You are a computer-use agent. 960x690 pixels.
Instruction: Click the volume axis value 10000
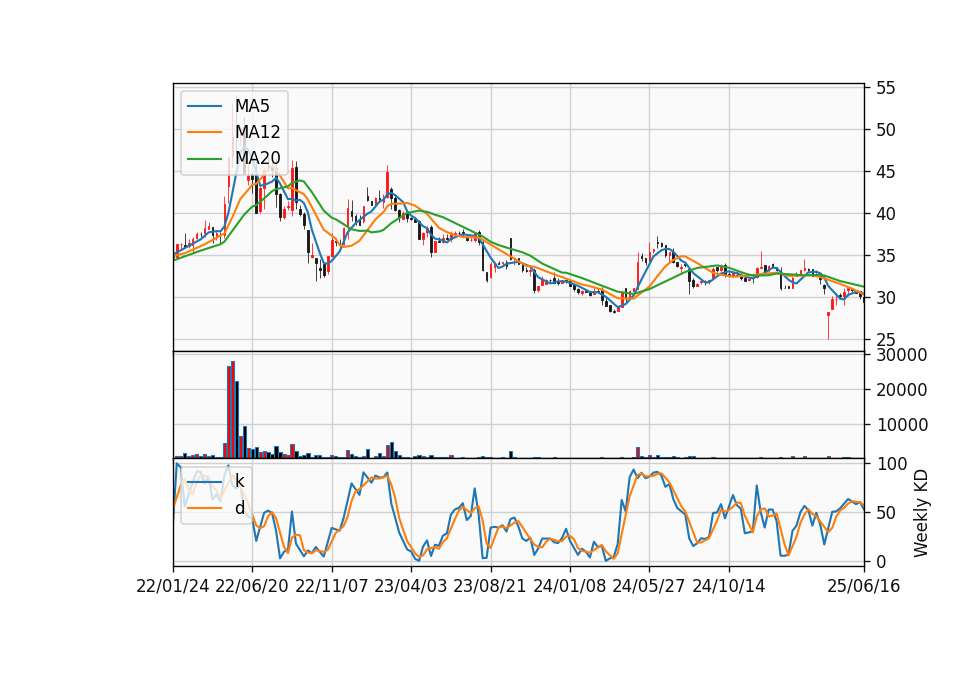pyautogui.click(x=901, y=424)
